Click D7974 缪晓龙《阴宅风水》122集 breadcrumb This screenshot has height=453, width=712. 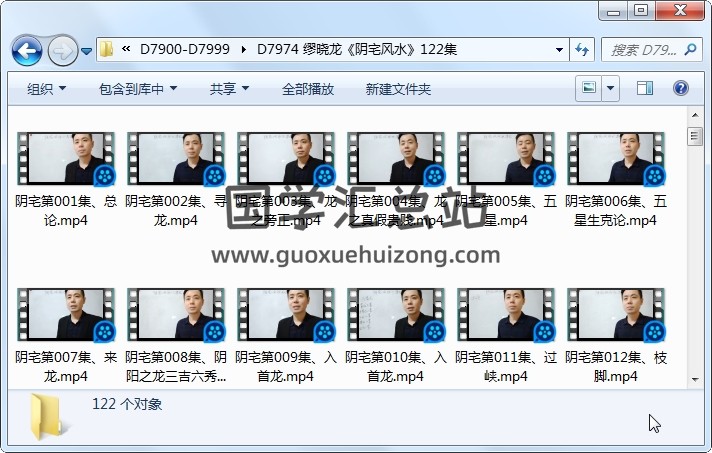pos(357,49)
